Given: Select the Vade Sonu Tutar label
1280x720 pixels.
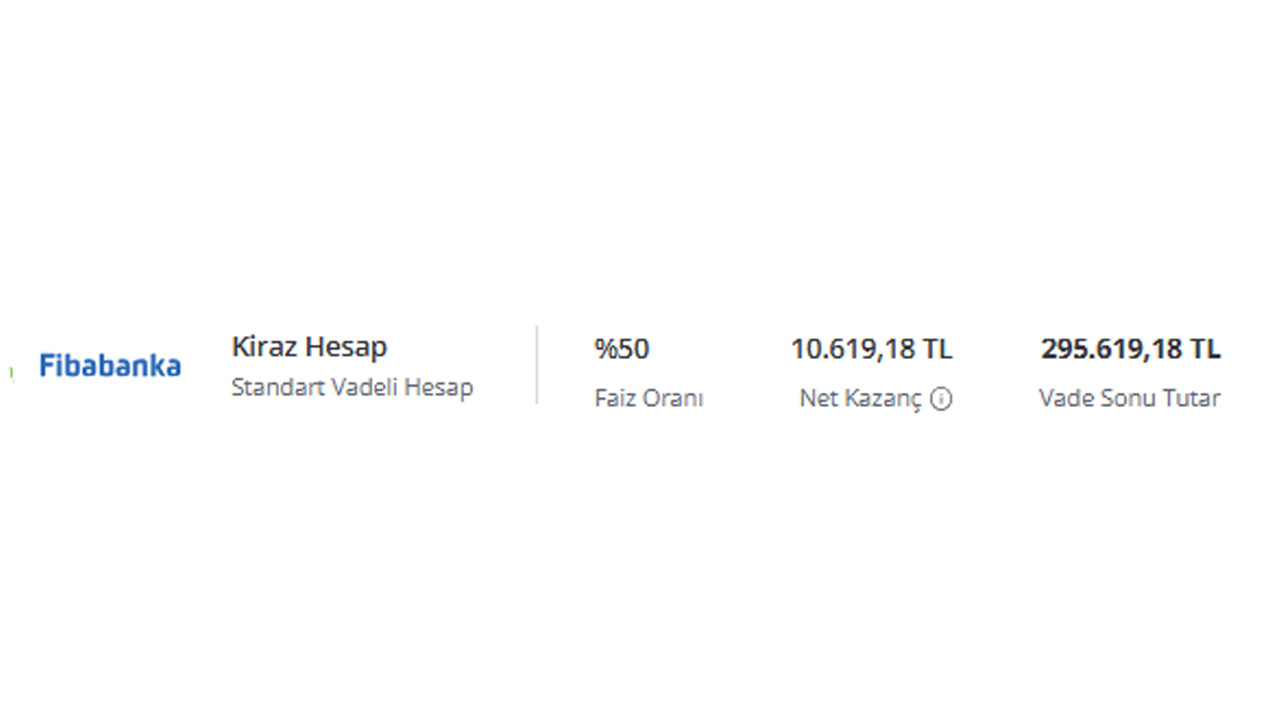Looking at the screenshot, I should 1130,398.
